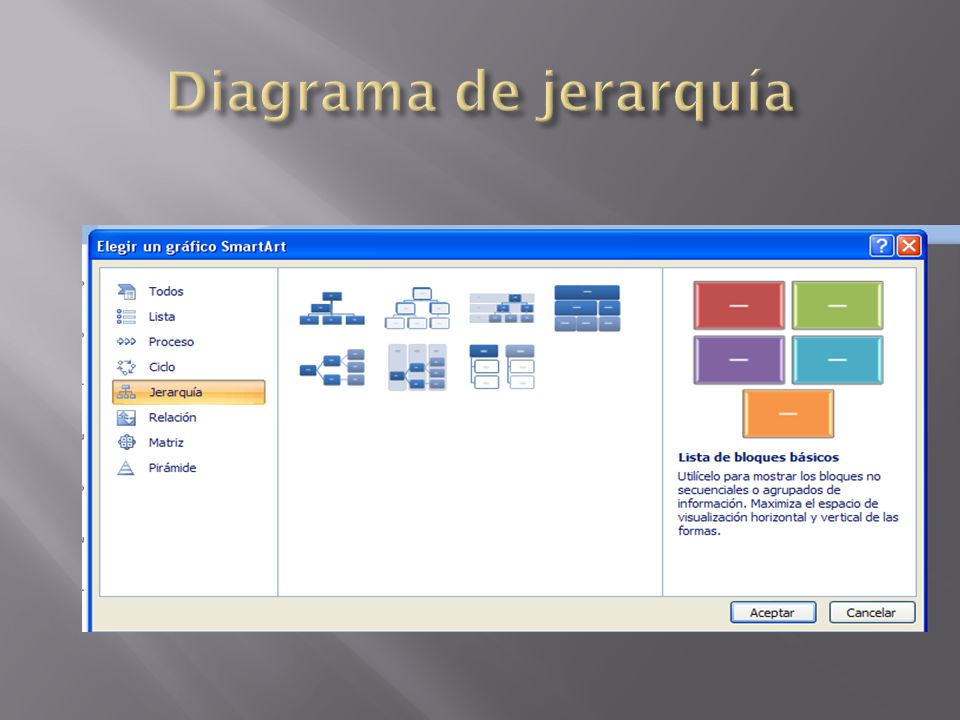The width and height of the screenshot is (960, 720).
Task: Click the orange preview block
Action: (788, 414)
